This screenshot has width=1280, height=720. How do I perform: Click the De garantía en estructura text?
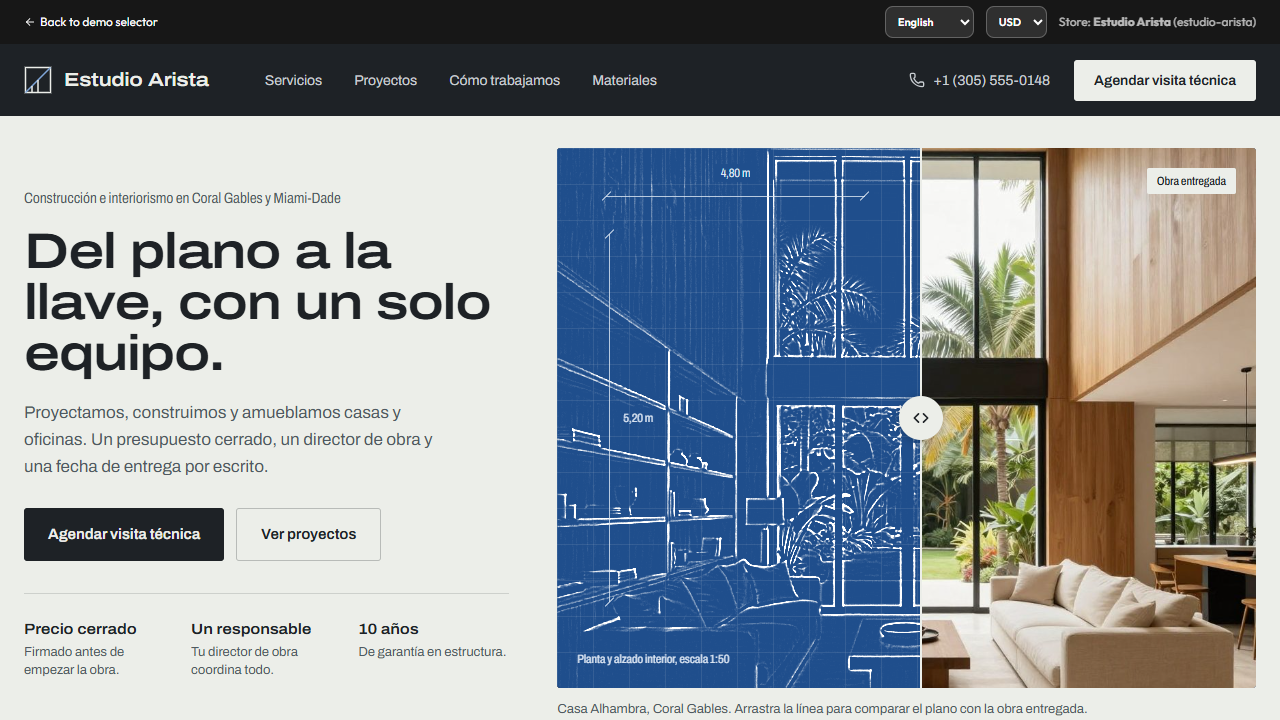coord(432,652)
